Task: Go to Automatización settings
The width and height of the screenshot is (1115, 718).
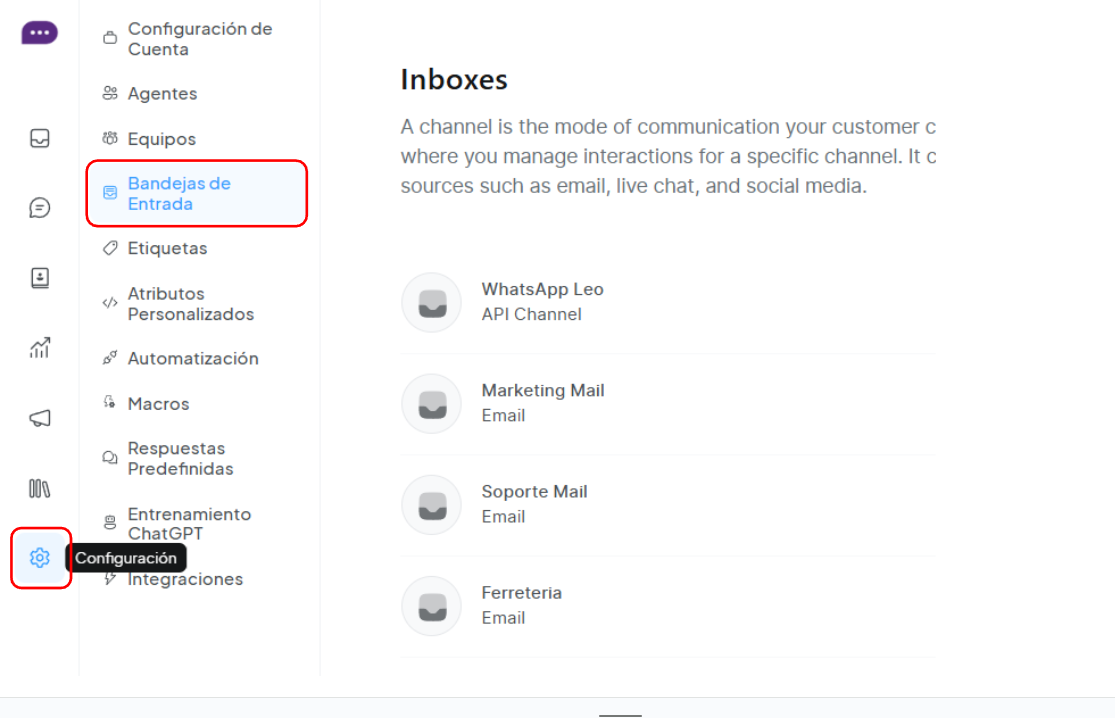Action: (192, 359)
